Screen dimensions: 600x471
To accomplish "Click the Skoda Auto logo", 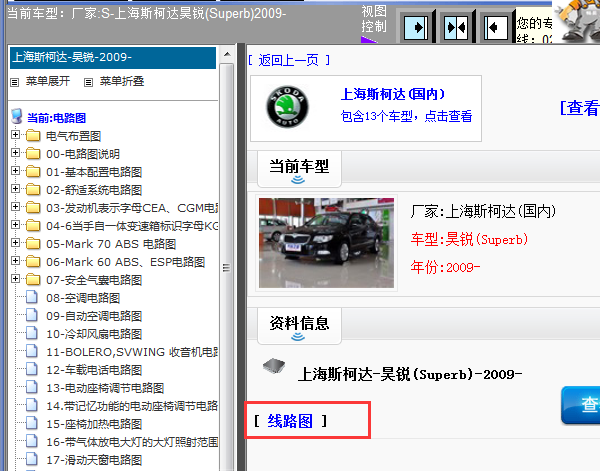I will [287, 107].
